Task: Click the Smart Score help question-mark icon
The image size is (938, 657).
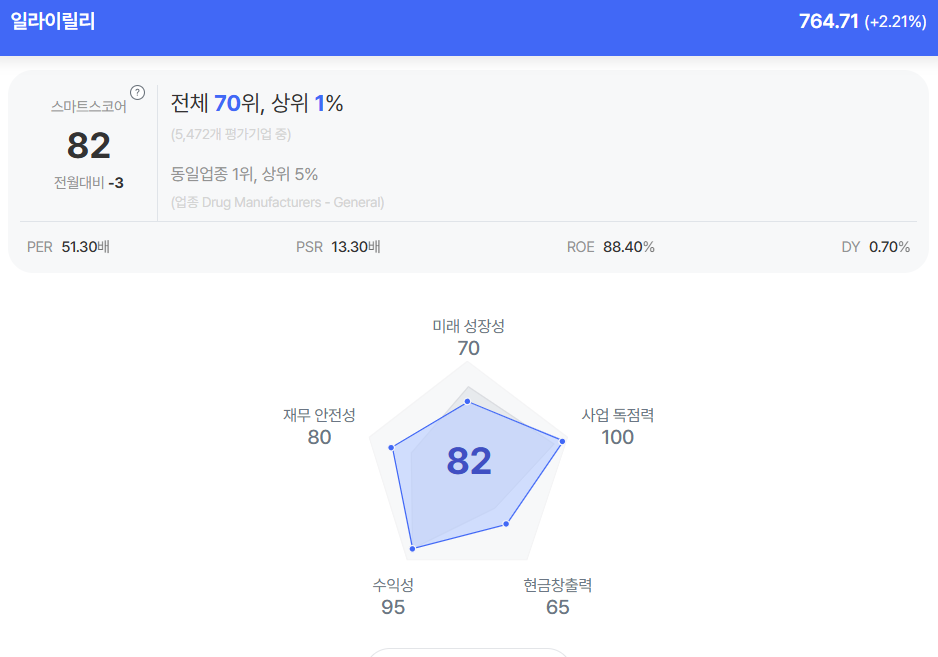Action: click(x=138, y=93)
